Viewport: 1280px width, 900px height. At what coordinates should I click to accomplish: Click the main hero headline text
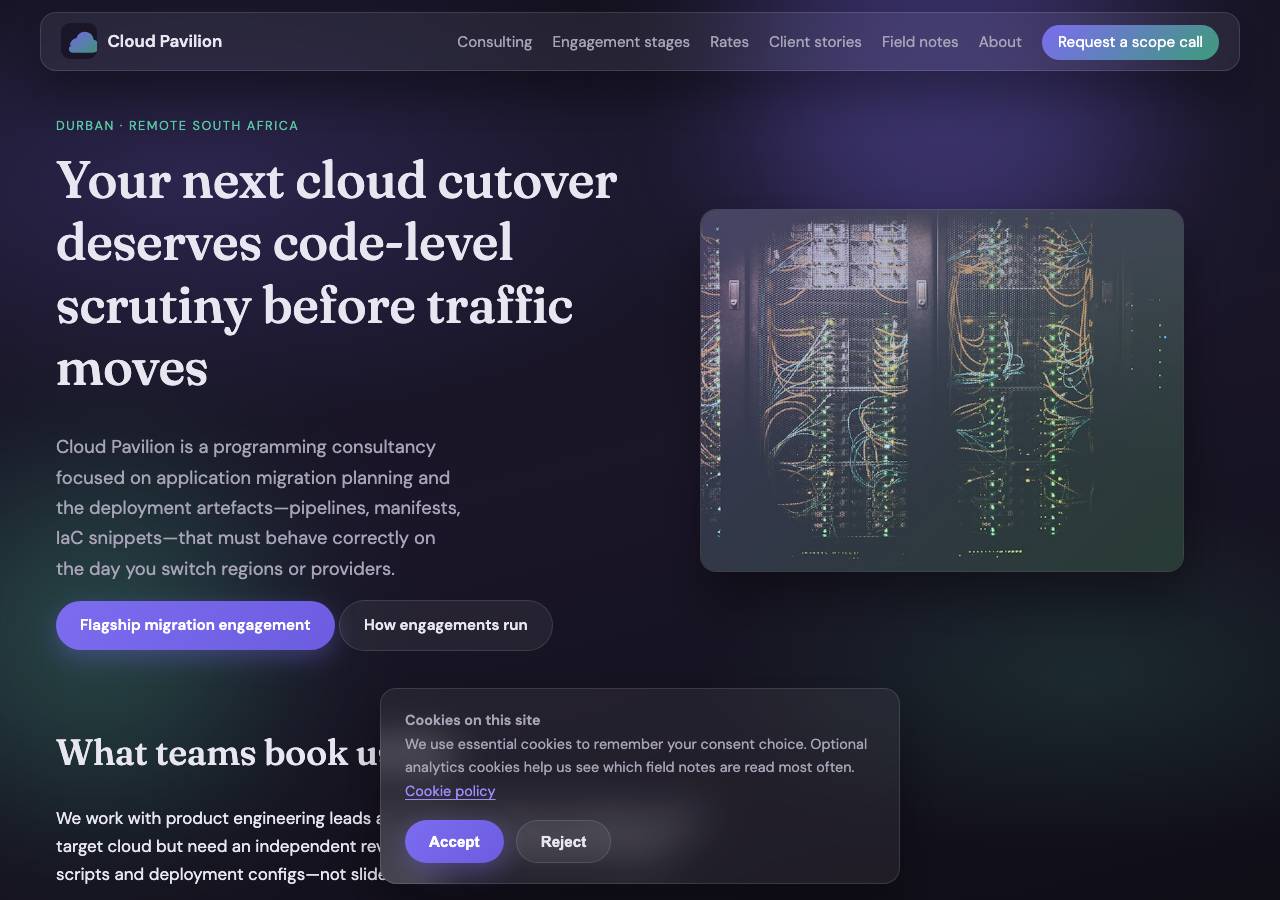coord(337,274)
